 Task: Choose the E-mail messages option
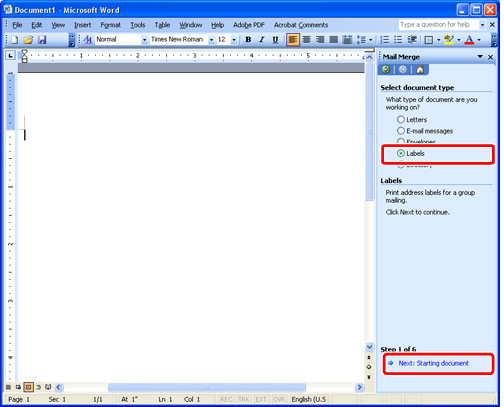(401, 131)
